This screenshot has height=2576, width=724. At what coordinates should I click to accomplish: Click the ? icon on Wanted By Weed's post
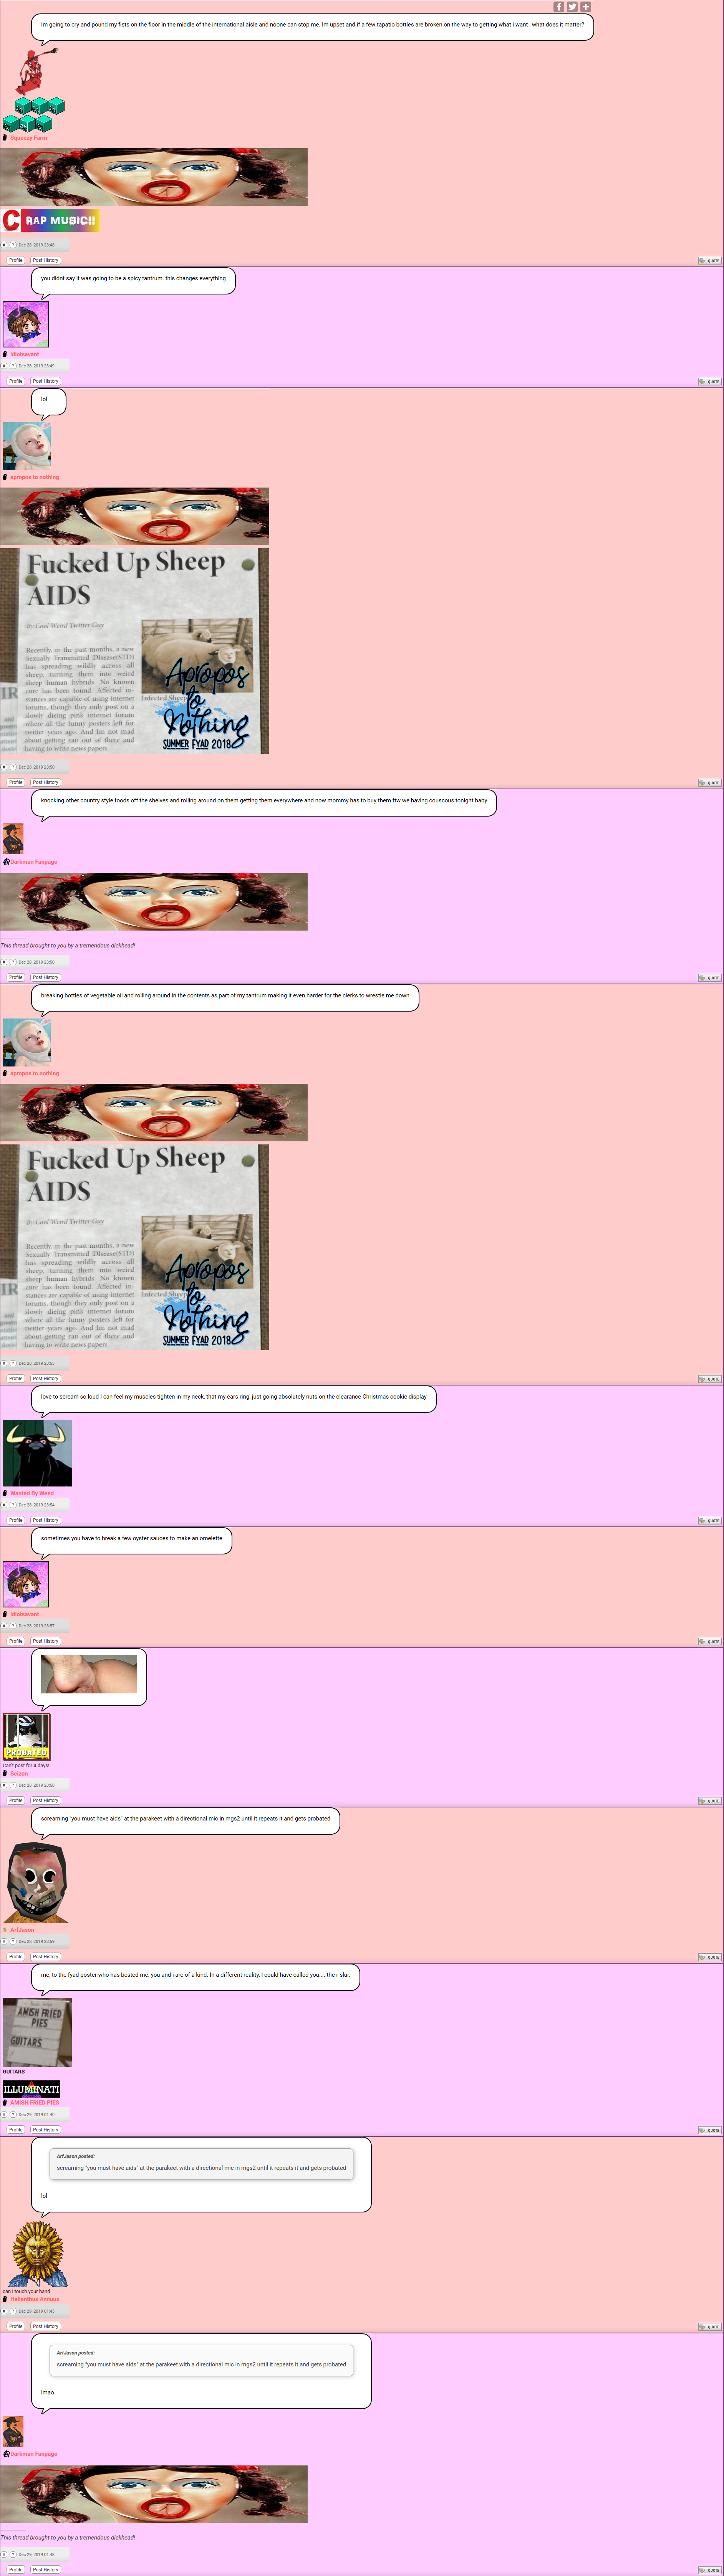13,1505
